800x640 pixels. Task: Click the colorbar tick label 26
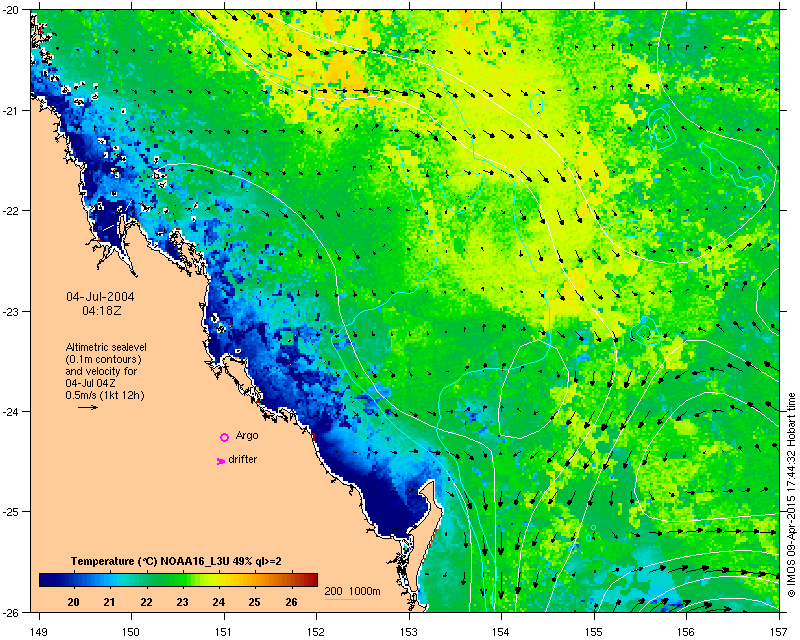(x=291, y=602)
